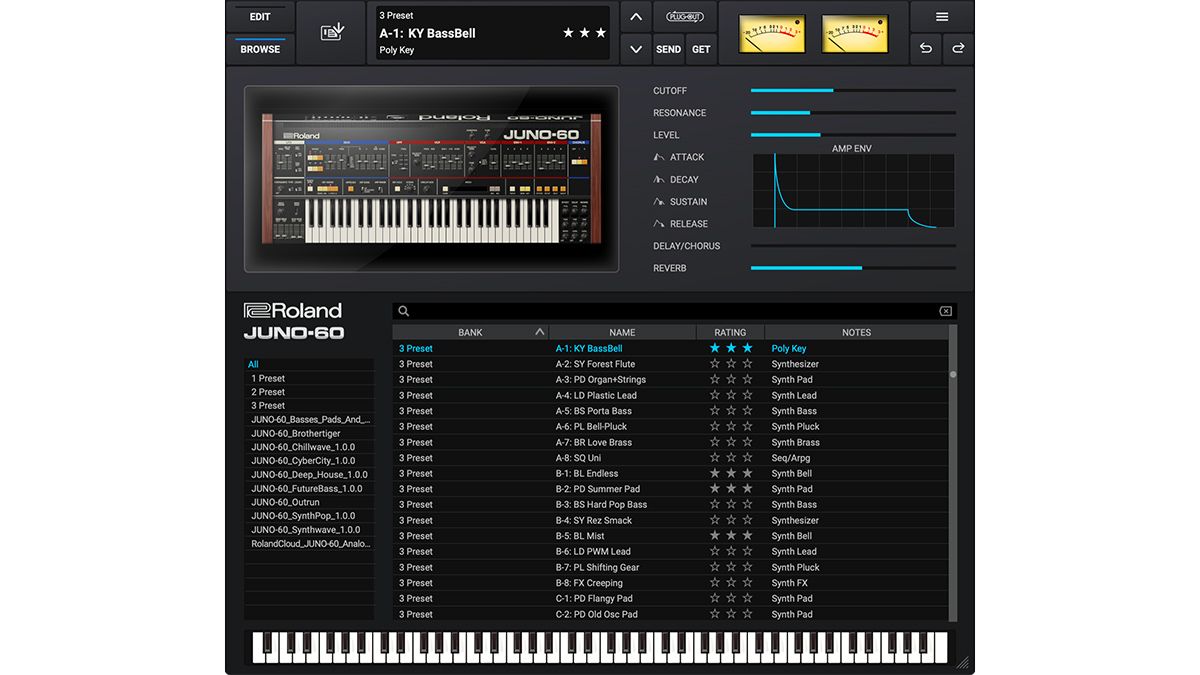Click the Redo arrow icon
The image size is (1200, 675).
pos(958,48)
